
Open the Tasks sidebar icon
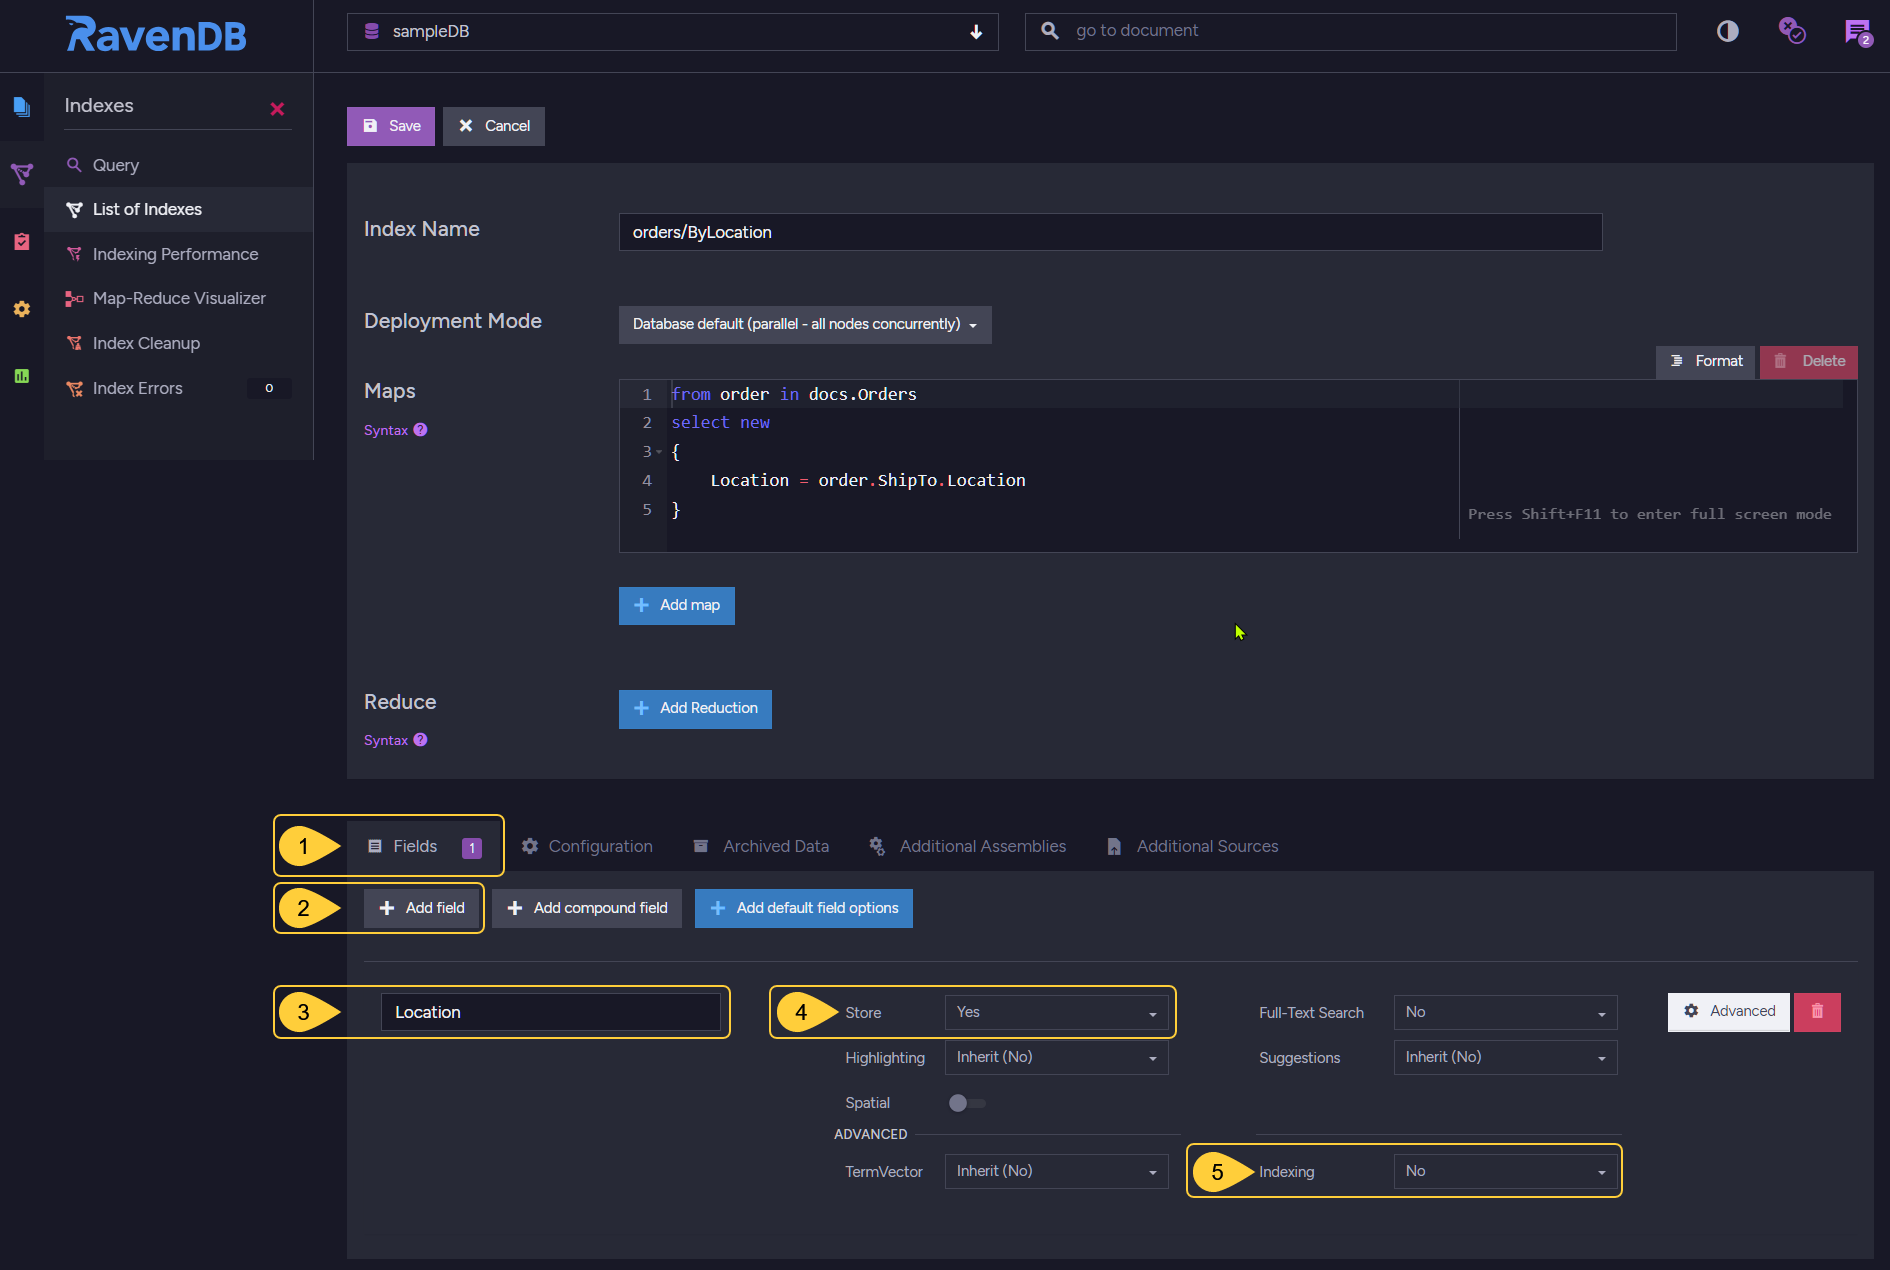[21, 241]
